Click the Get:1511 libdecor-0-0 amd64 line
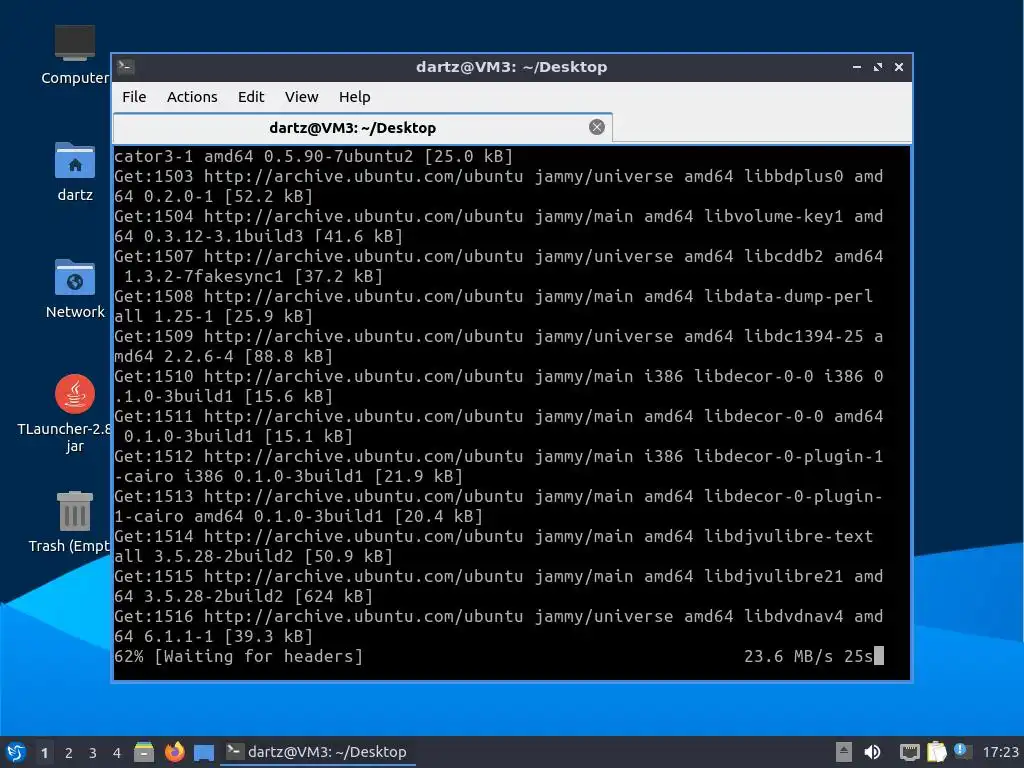 pos(499,426)
